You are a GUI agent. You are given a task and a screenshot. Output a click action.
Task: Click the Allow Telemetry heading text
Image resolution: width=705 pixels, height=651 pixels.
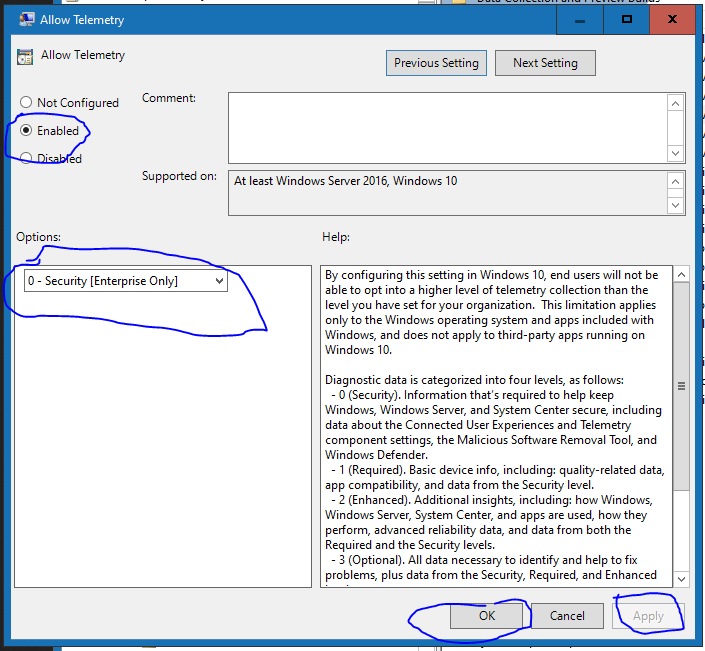pyautogui.click(x=83, y=55)
